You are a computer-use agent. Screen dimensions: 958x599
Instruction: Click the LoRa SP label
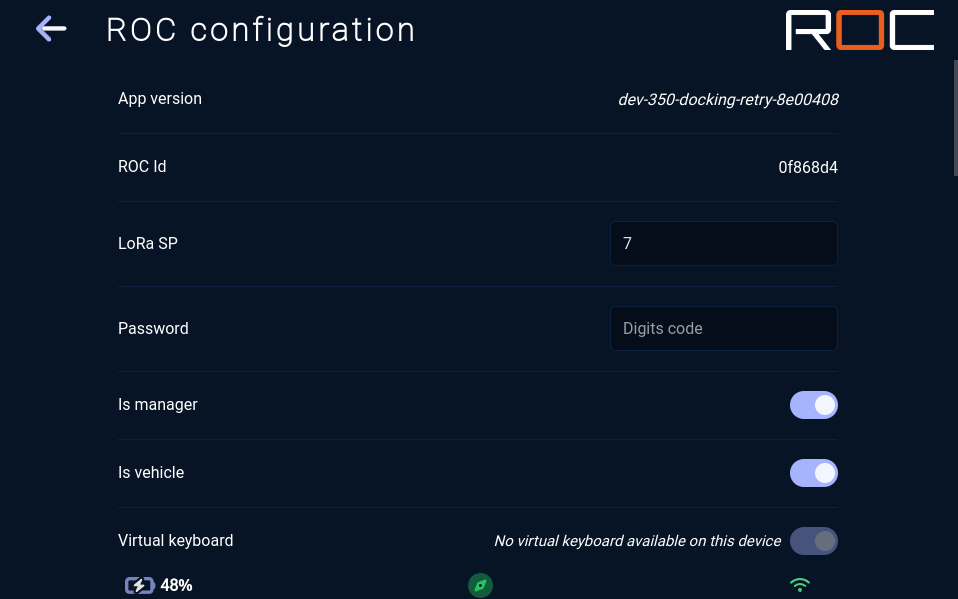click(148, 243)
